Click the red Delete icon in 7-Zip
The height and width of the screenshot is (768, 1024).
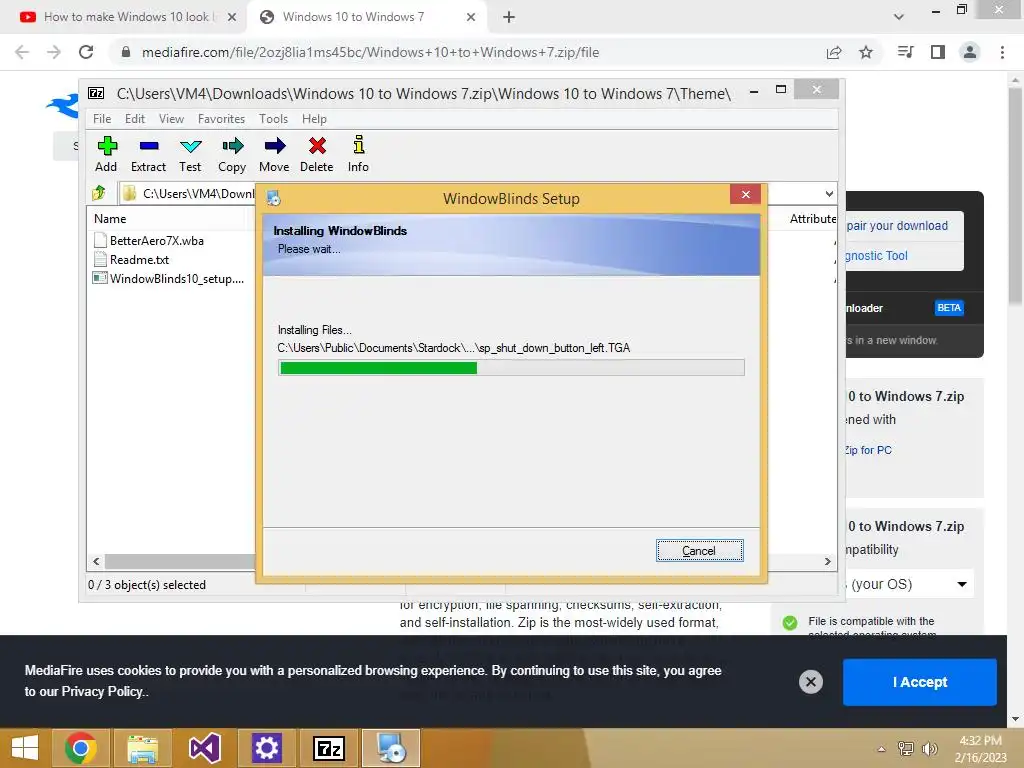coord(317,154)
